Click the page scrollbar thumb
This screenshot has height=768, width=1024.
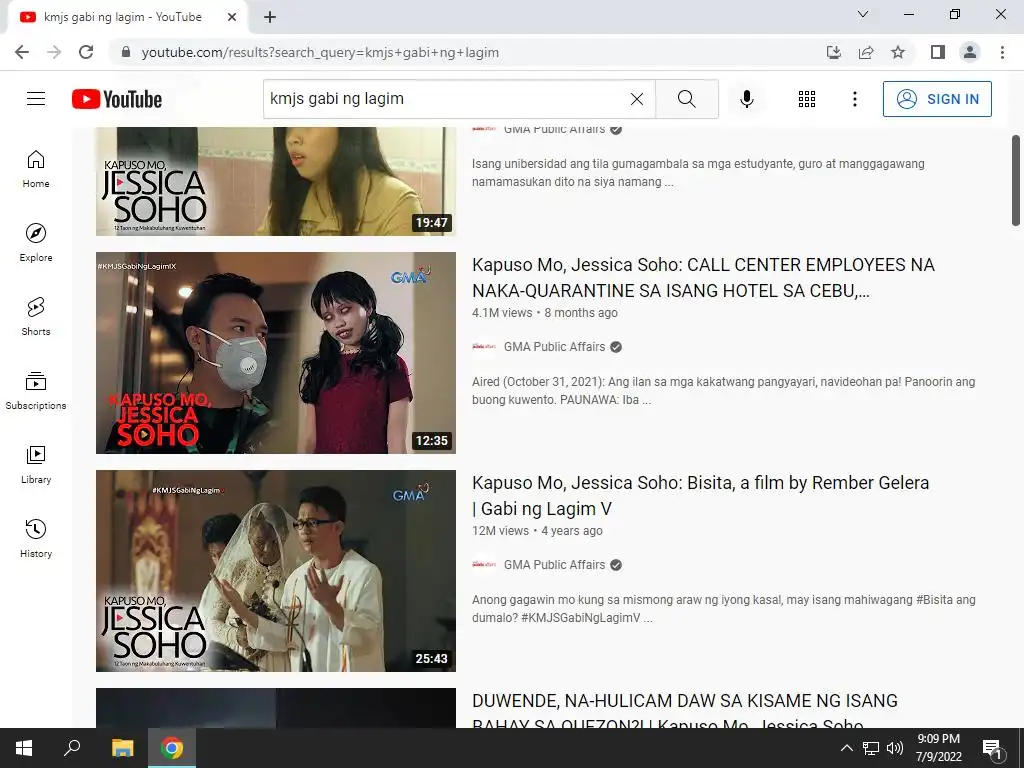tap(1016, 180)
